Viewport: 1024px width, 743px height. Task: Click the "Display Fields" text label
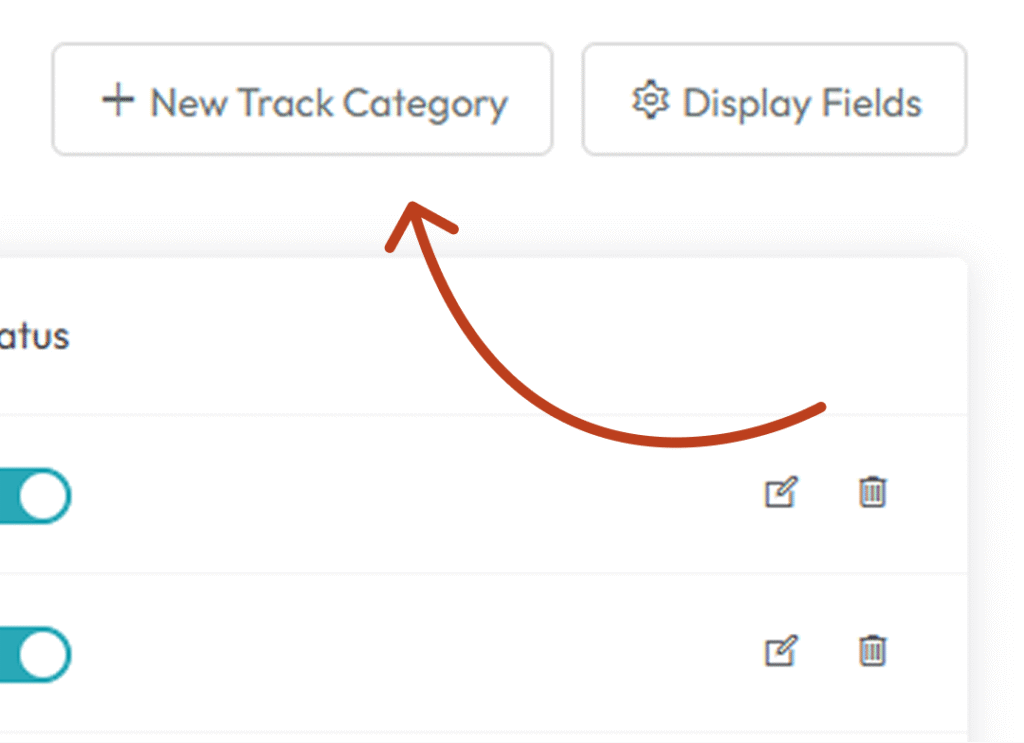(802, 103)
